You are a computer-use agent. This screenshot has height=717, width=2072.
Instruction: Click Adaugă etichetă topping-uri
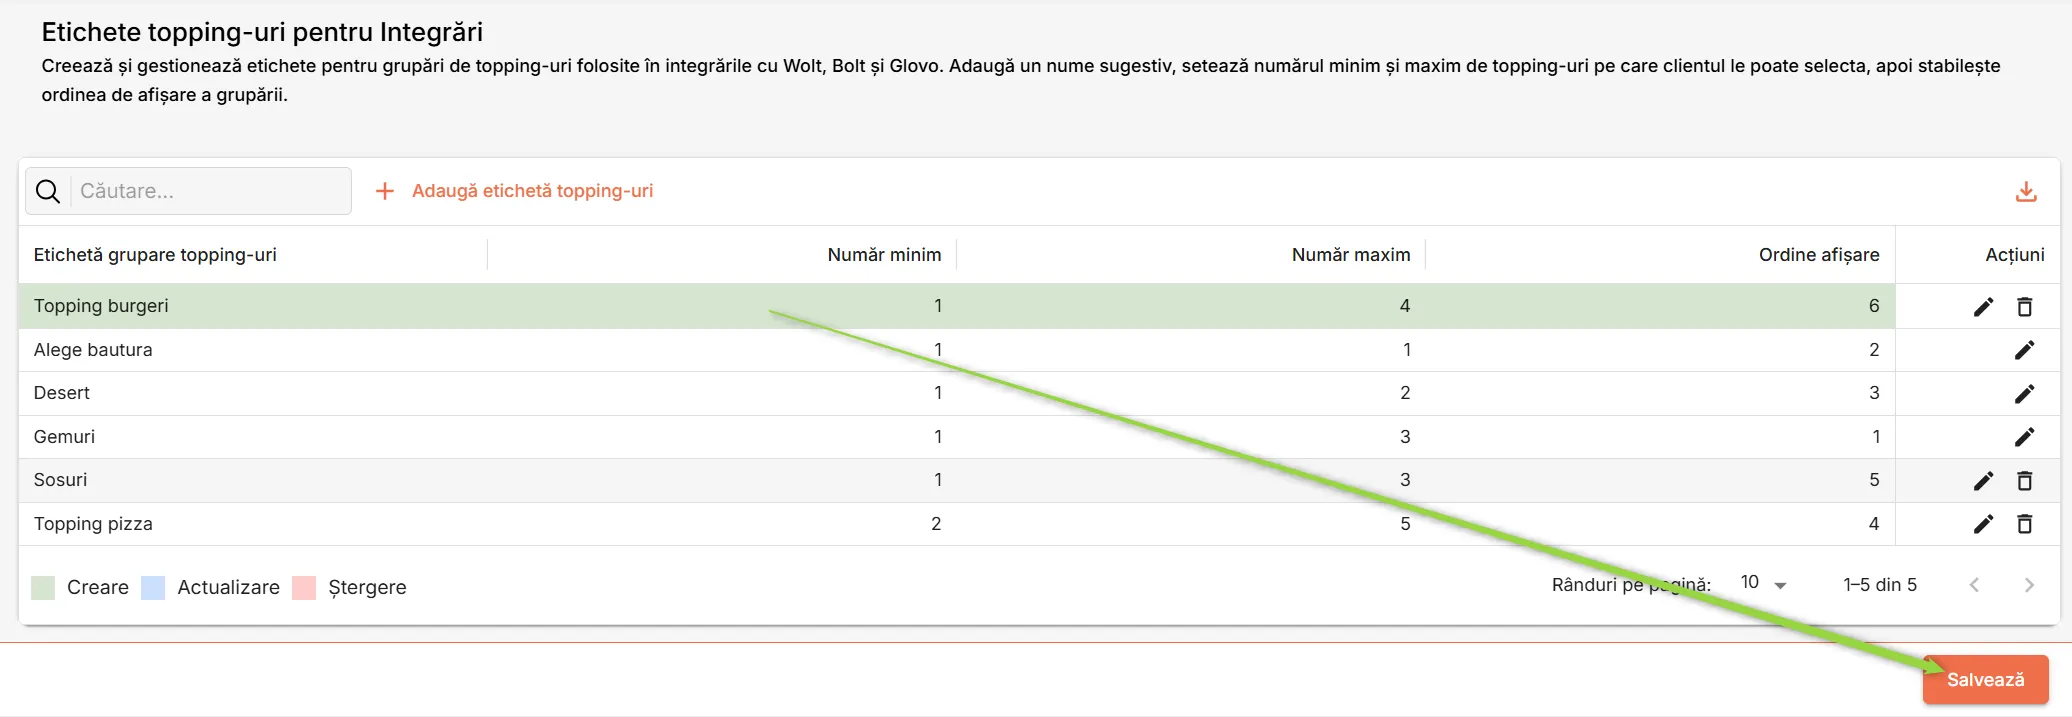[514, 191]
